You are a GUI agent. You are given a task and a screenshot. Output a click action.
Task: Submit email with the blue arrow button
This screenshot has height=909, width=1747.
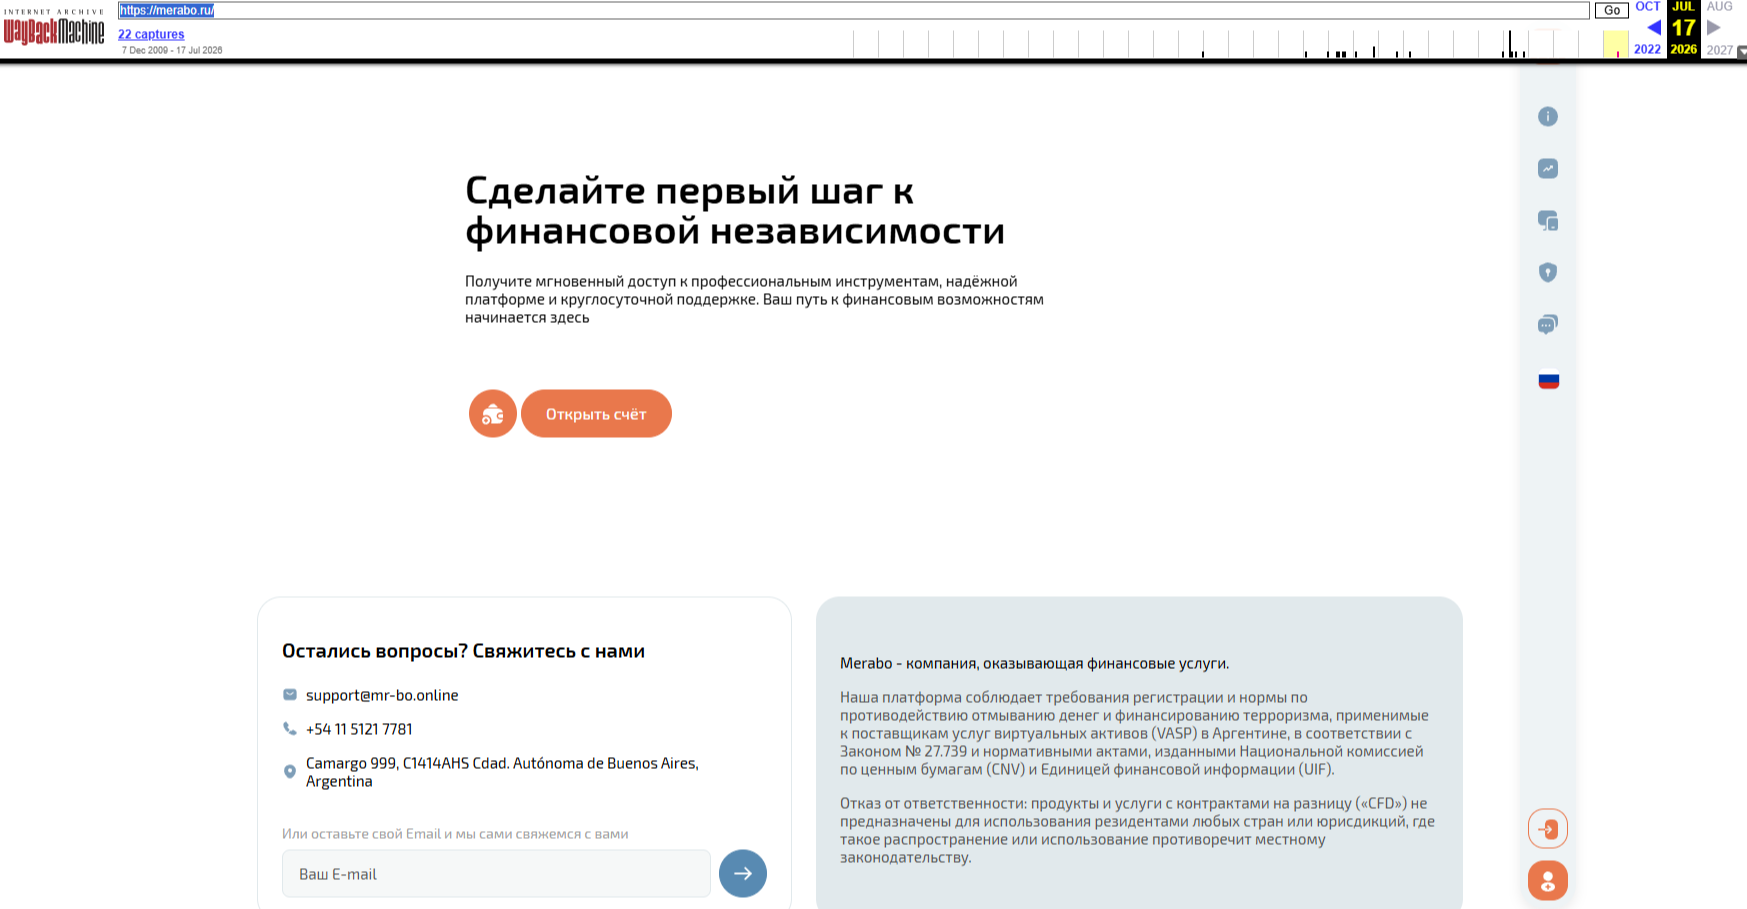742,874
